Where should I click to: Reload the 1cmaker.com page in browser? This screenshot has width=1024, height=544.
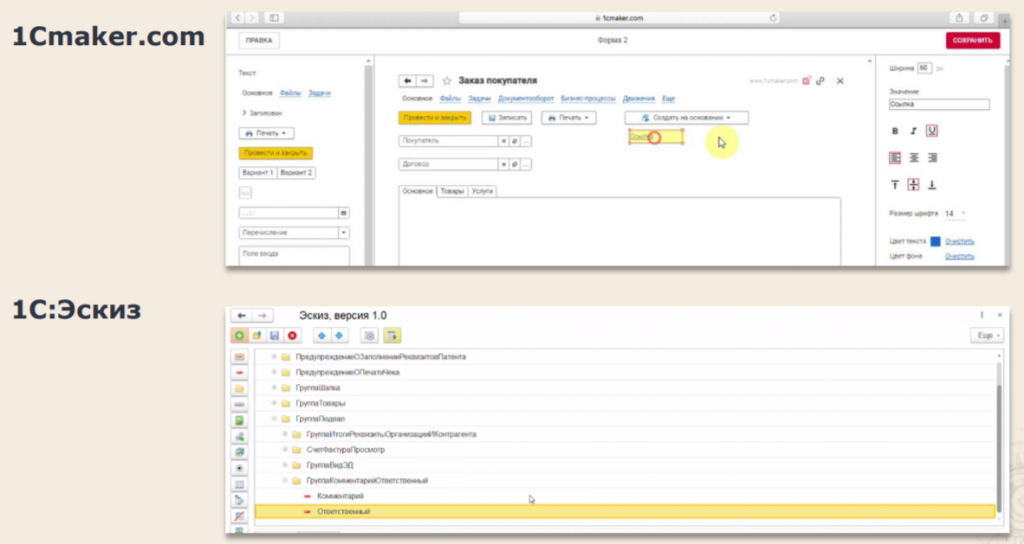pyautogui.click(x=773, y=18)
